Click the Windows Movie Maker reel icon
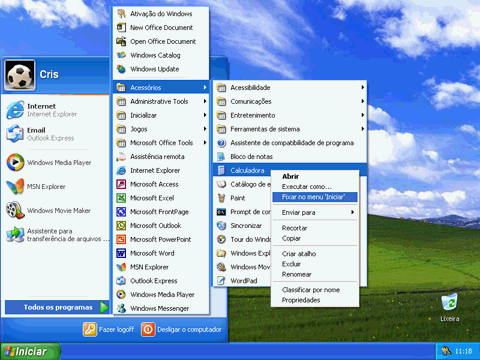Screen dimensions: 480x360 [x=15, y=210]
